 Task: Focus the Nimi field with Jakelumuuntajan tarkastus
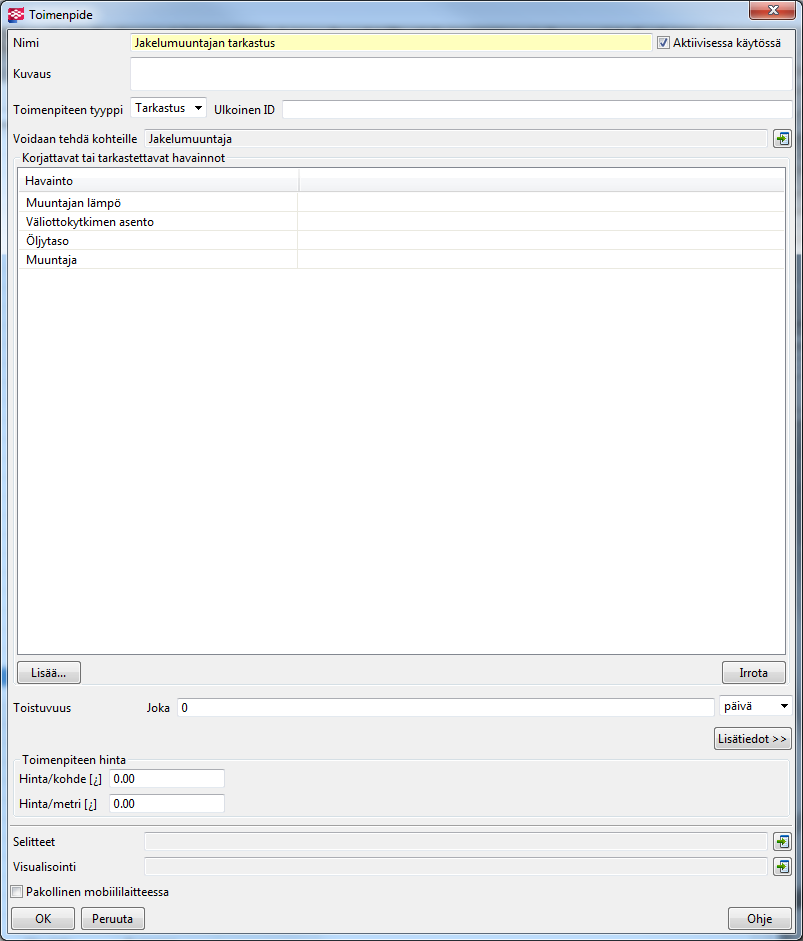(x=391, y=43)
